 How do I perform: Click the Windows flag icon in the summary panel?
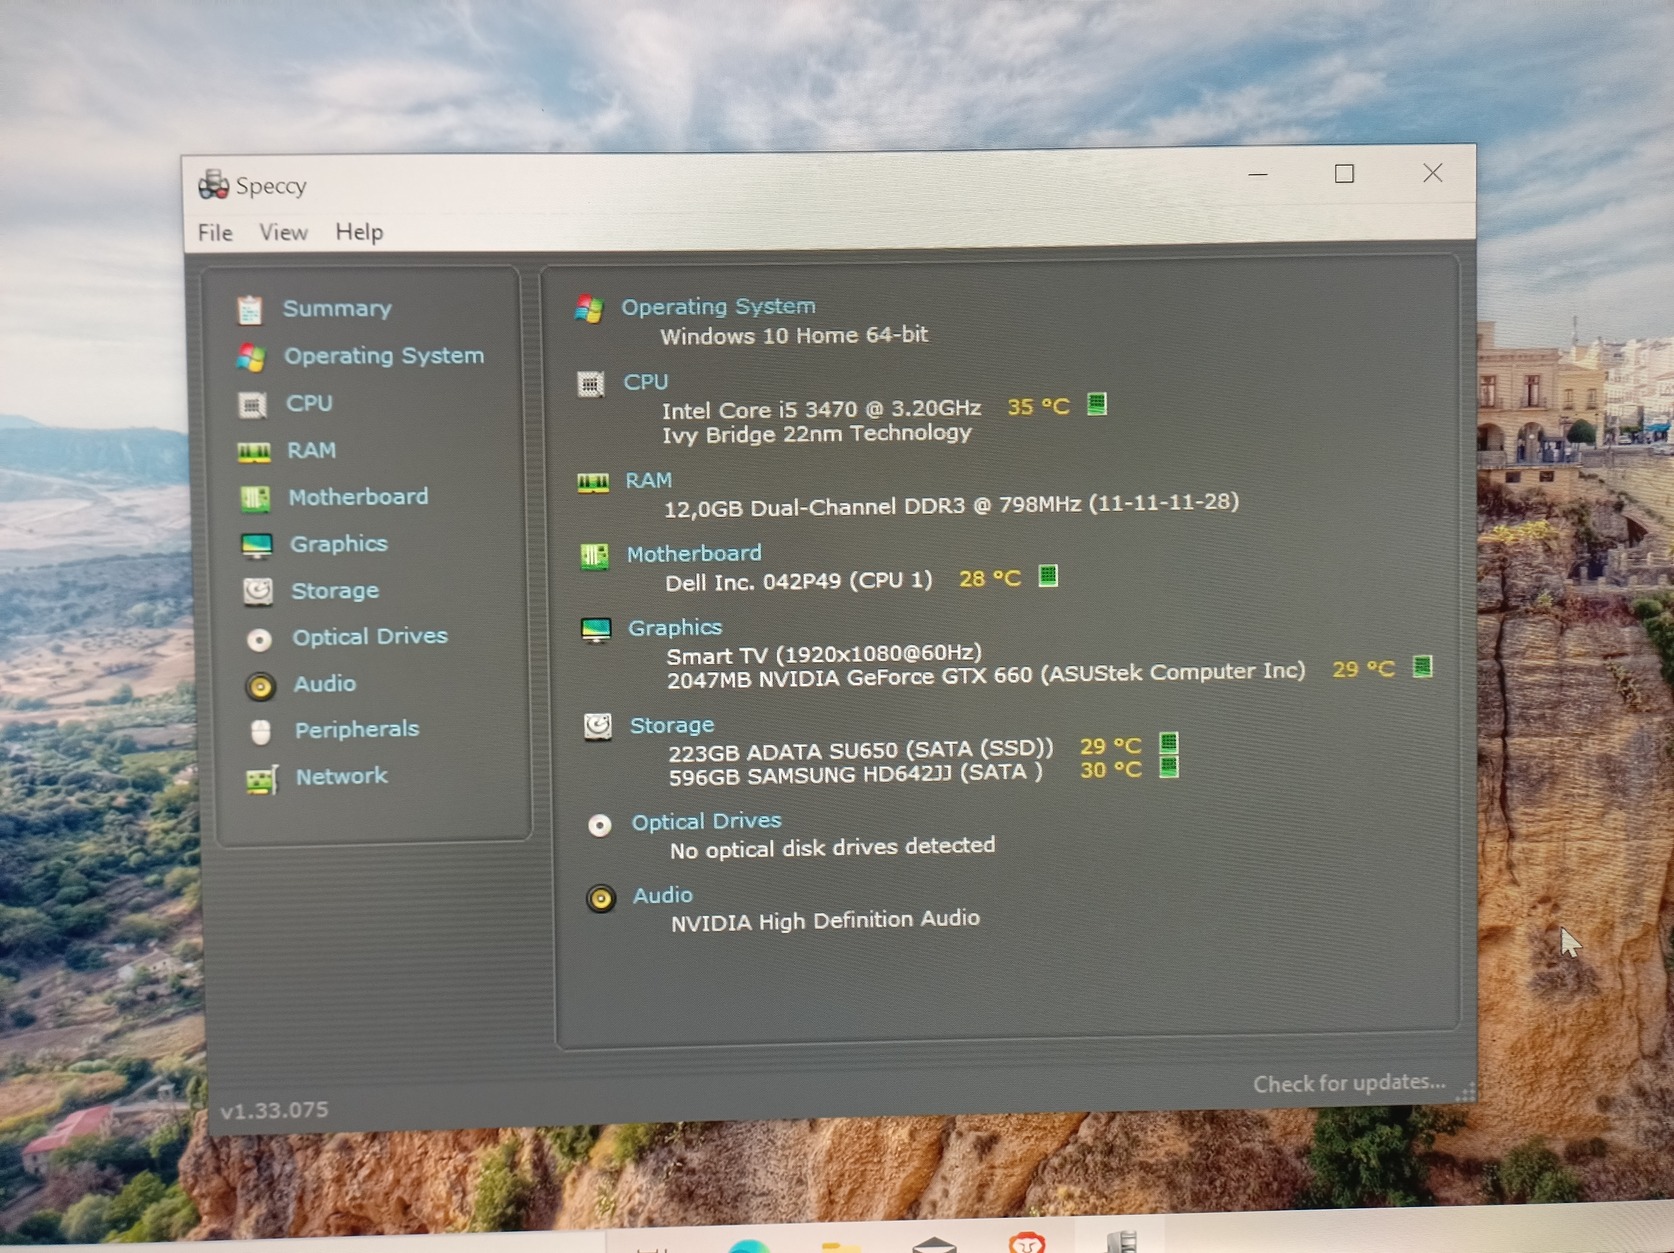click(589, 309)
